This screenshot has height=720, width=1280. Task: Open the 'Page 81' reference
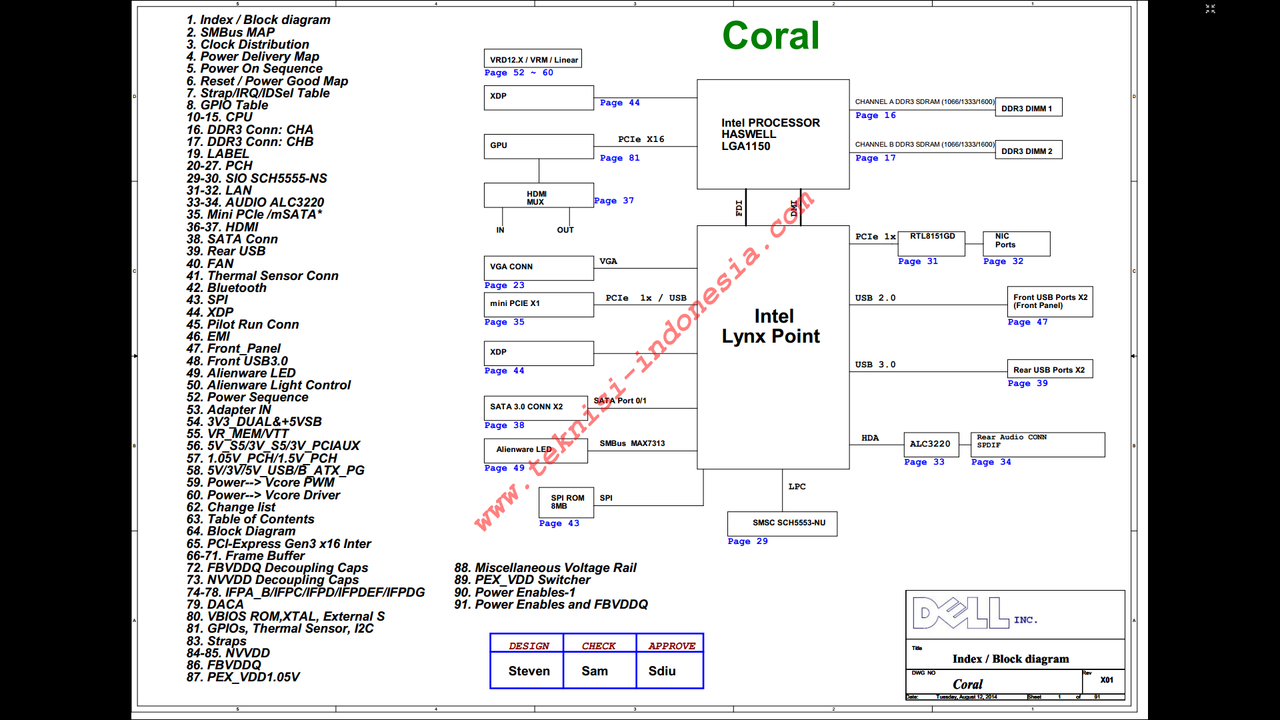coord(620,158)
